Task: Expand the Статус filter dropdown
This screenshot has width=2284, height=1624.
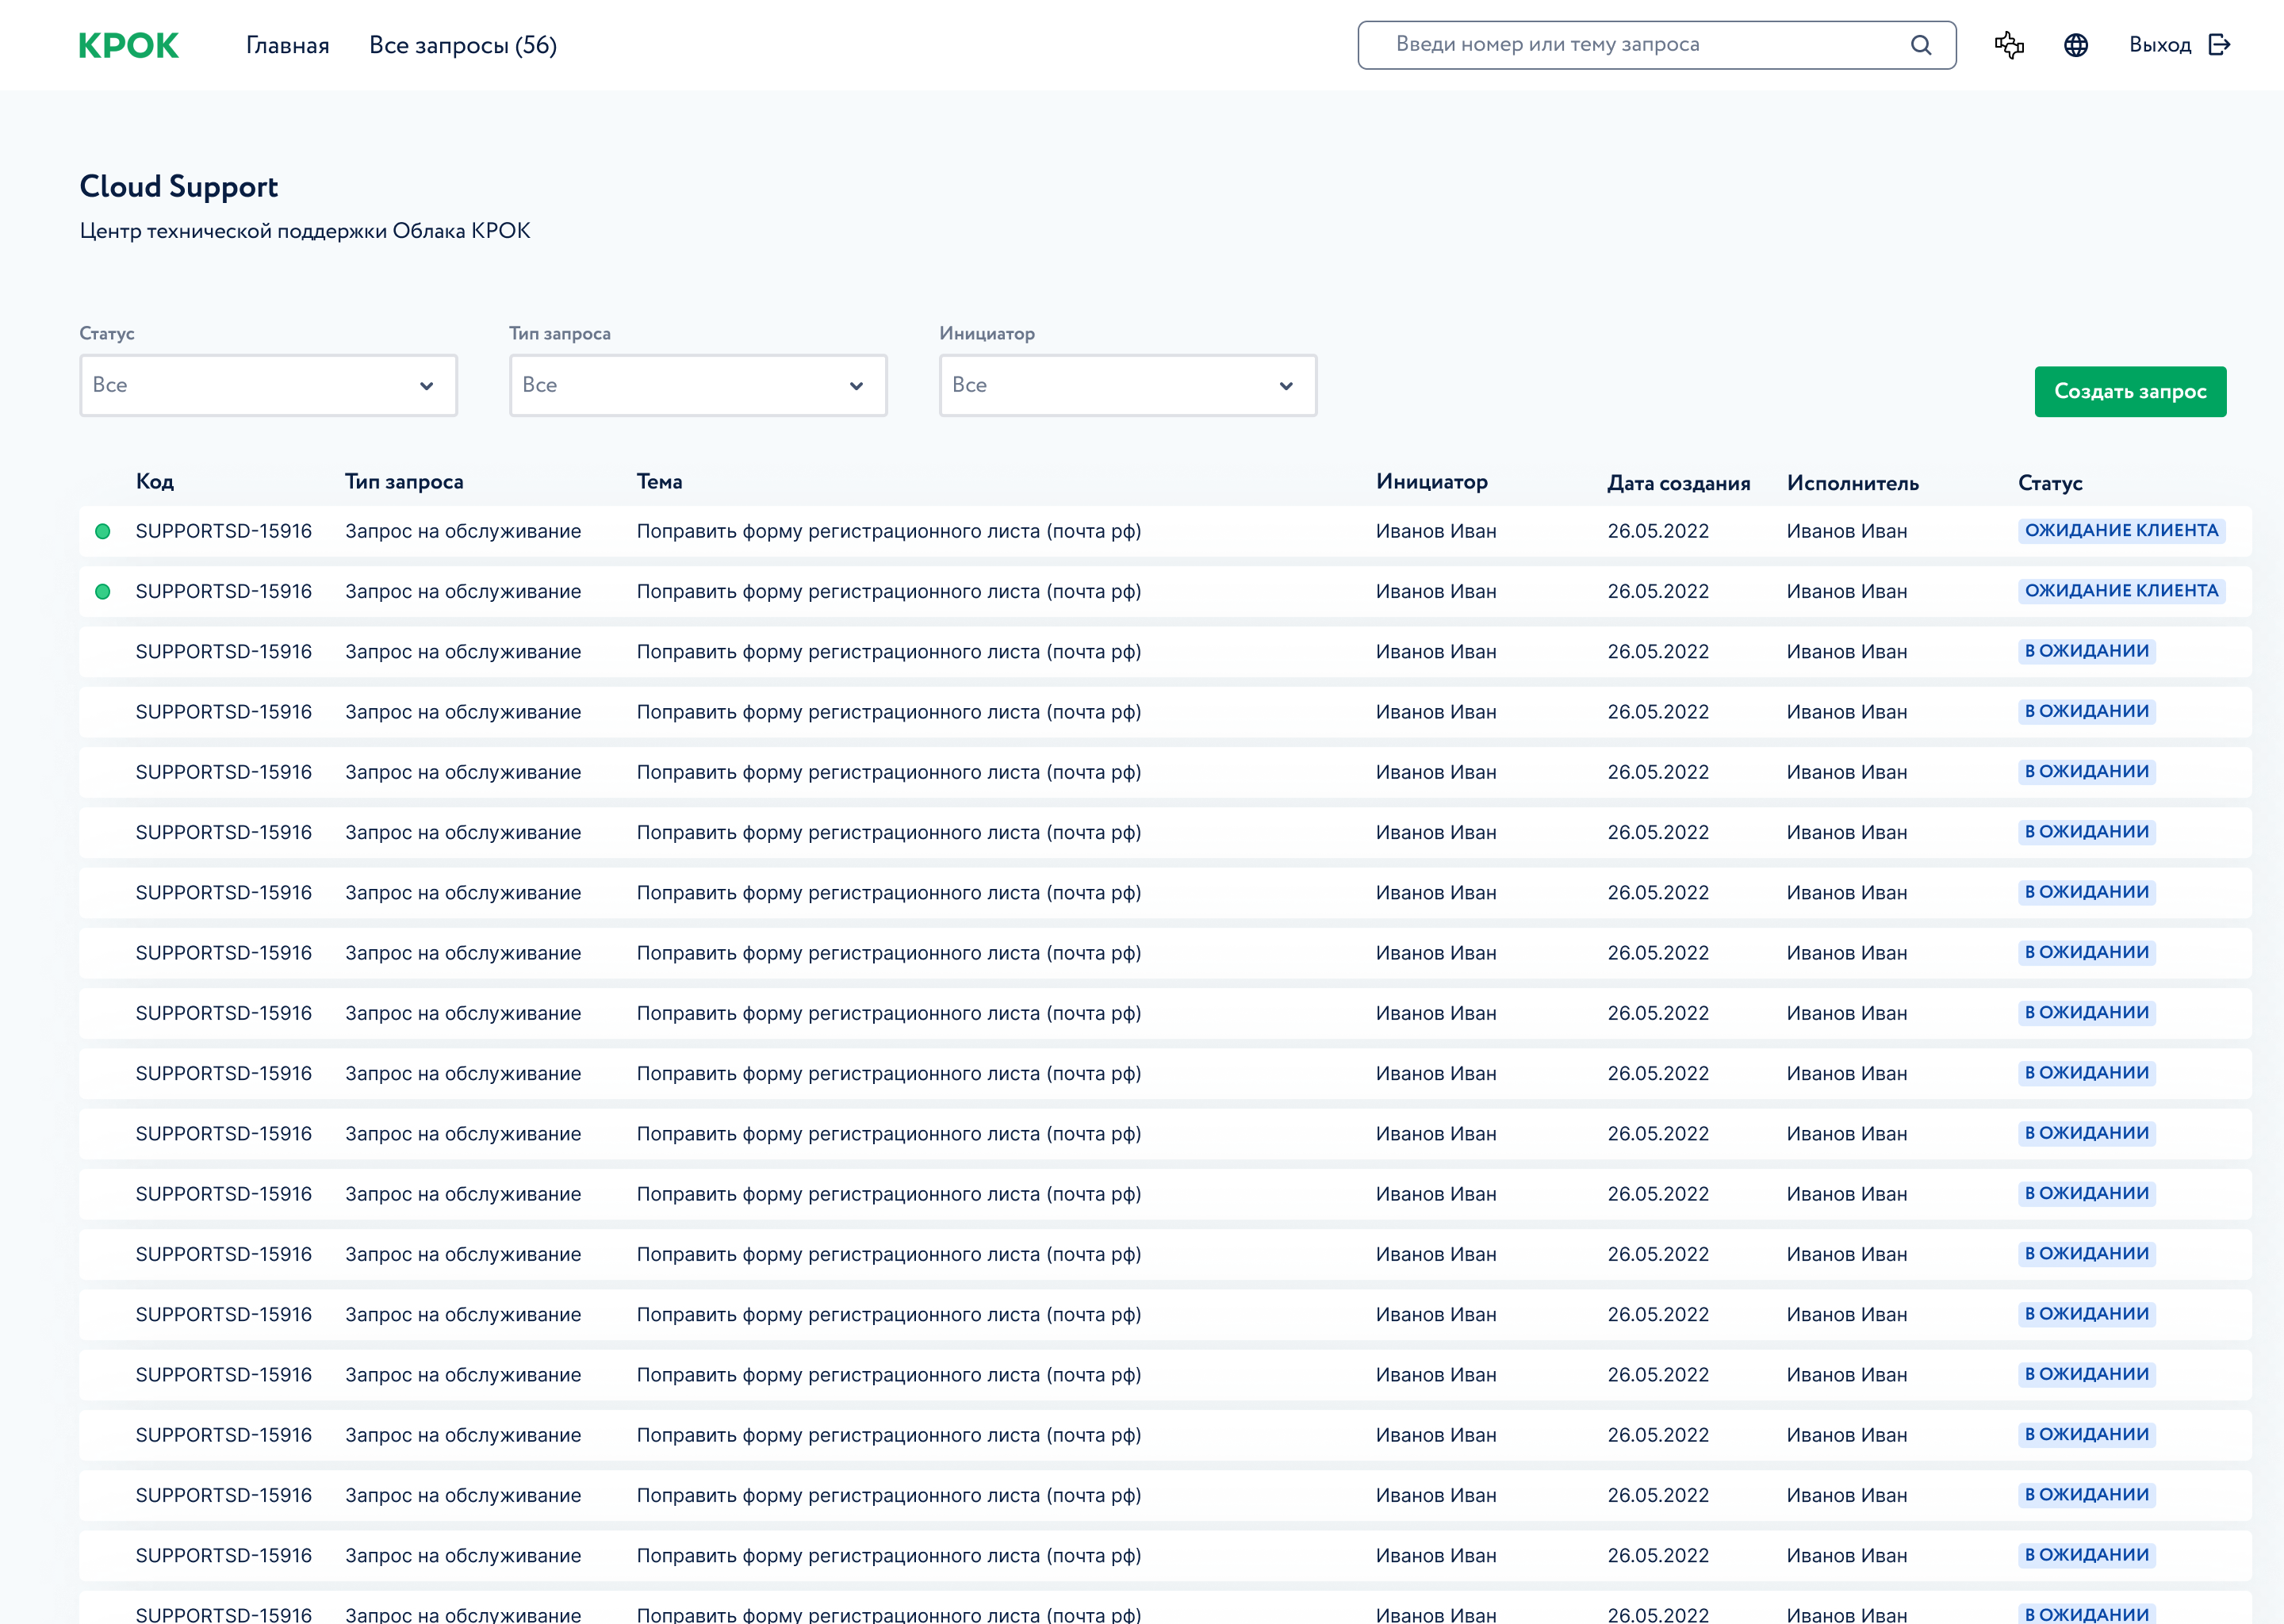Action: click(268, 386)
